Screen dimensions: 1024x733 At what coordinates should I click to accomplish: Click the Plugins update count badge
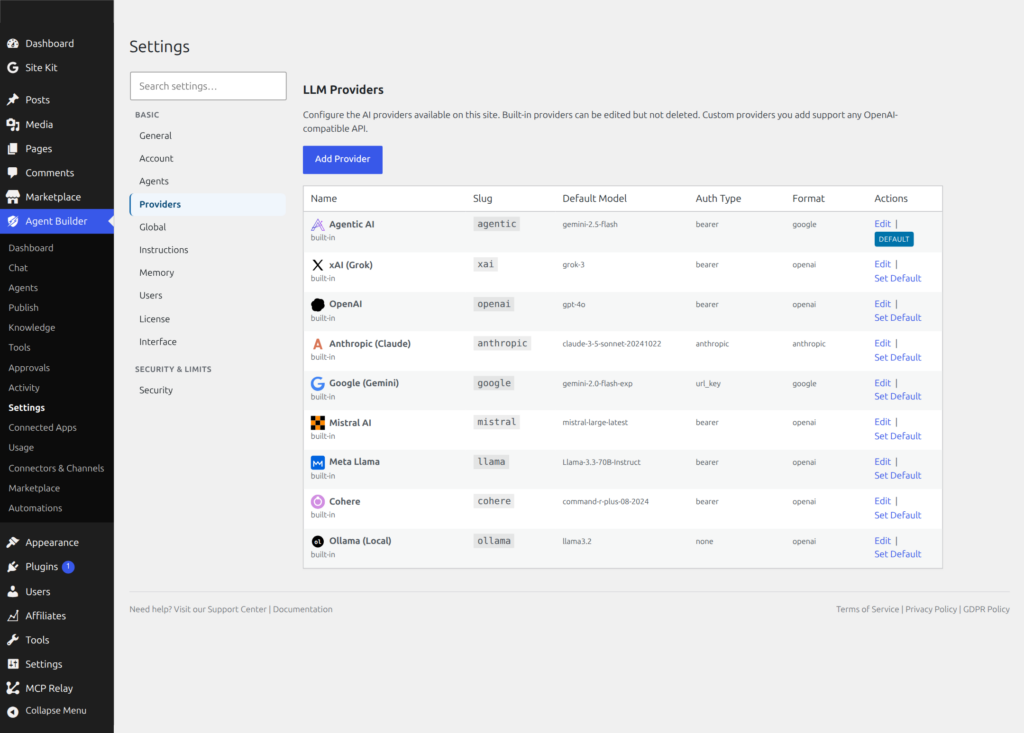(x=69, y=566)
